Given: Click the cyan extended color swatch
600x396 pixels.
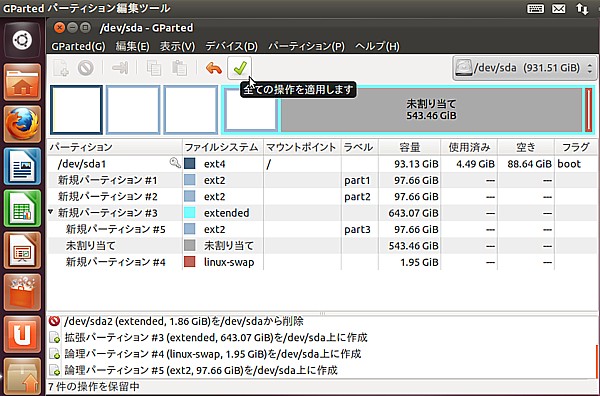Looking at the screenshot, I should click(189, 212).
